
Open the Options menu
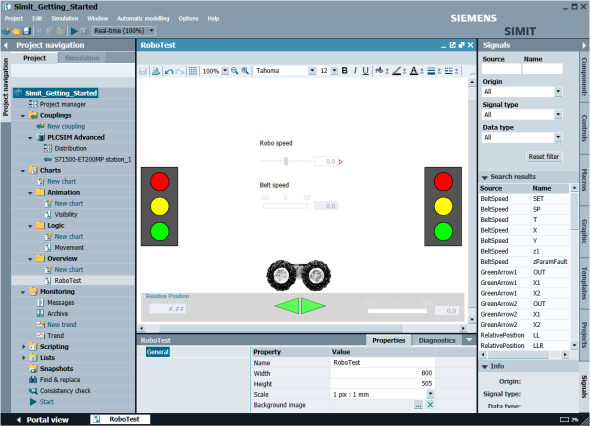click(188, 18)
